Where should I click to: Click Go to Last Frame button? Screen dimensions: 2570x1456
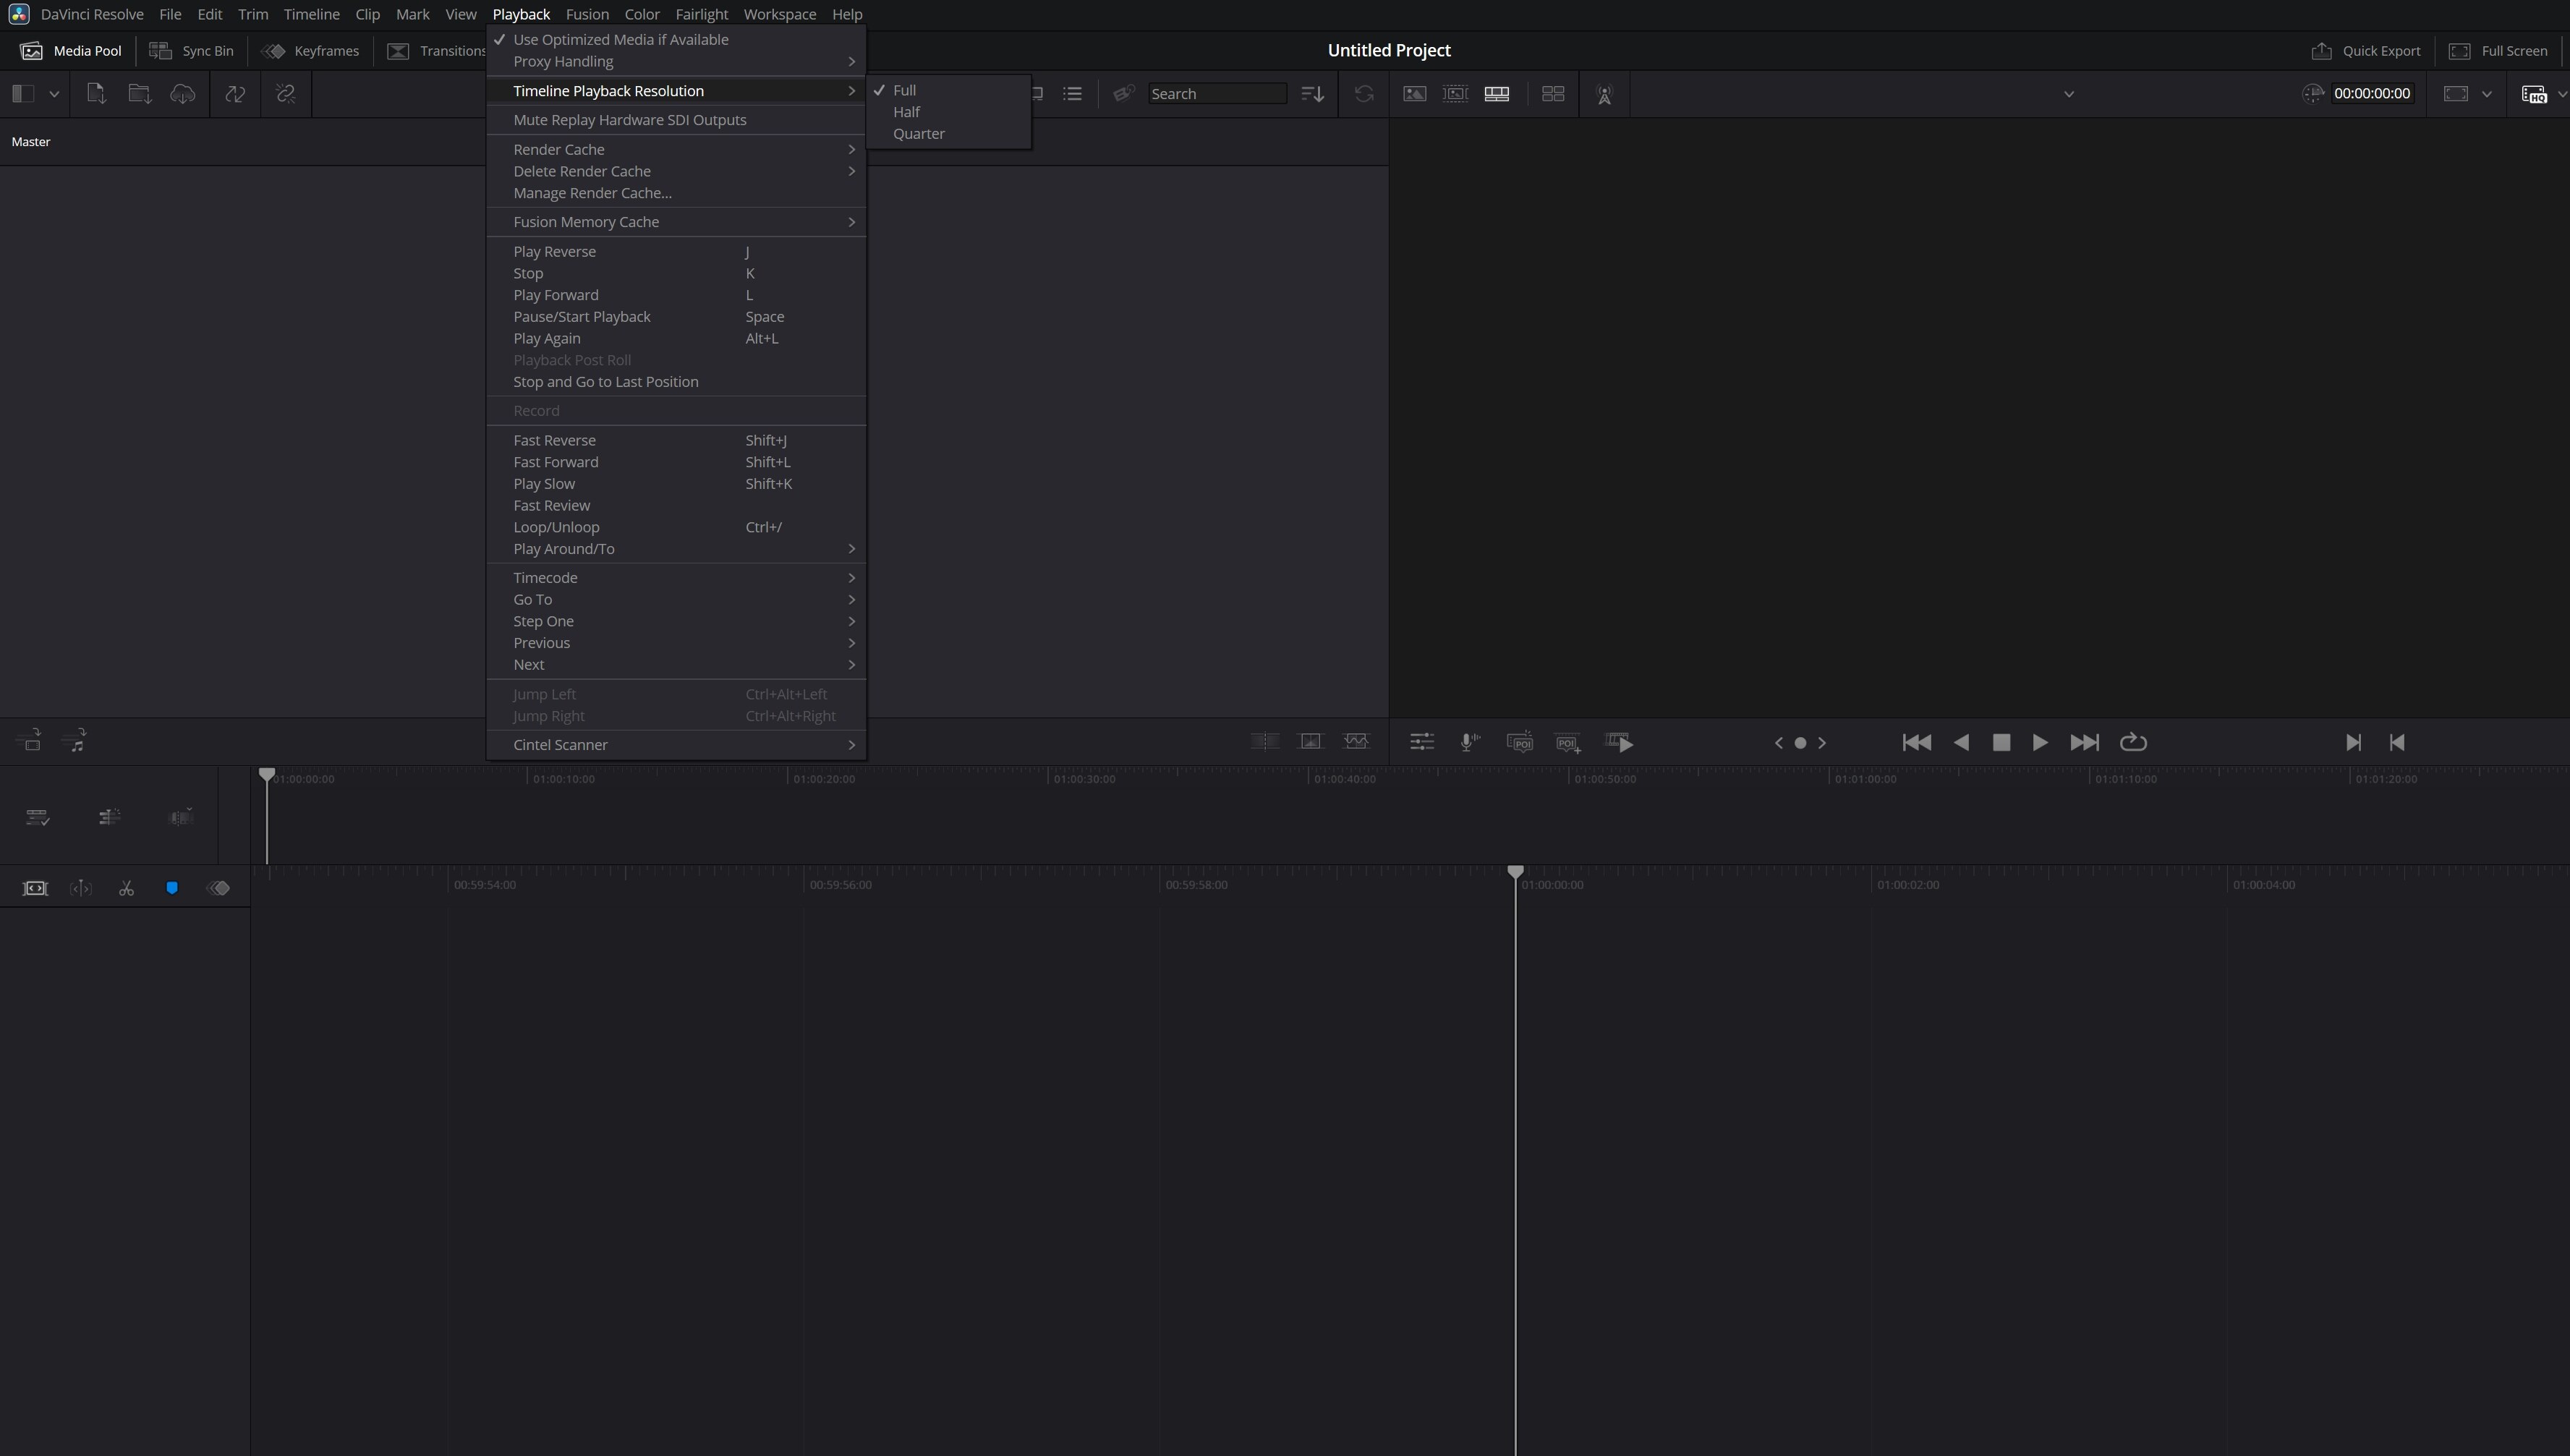coord(2084,742)
